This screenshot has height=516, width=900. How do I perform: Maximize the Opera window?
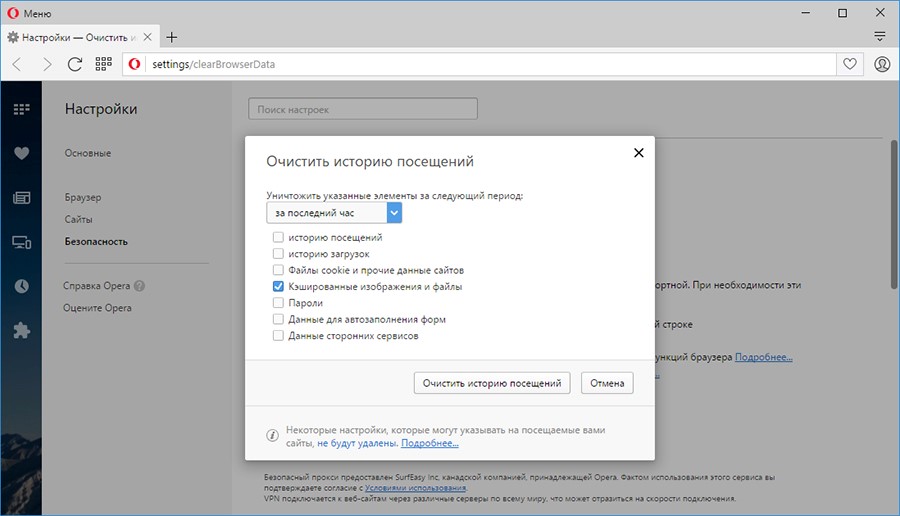(842, 13)
